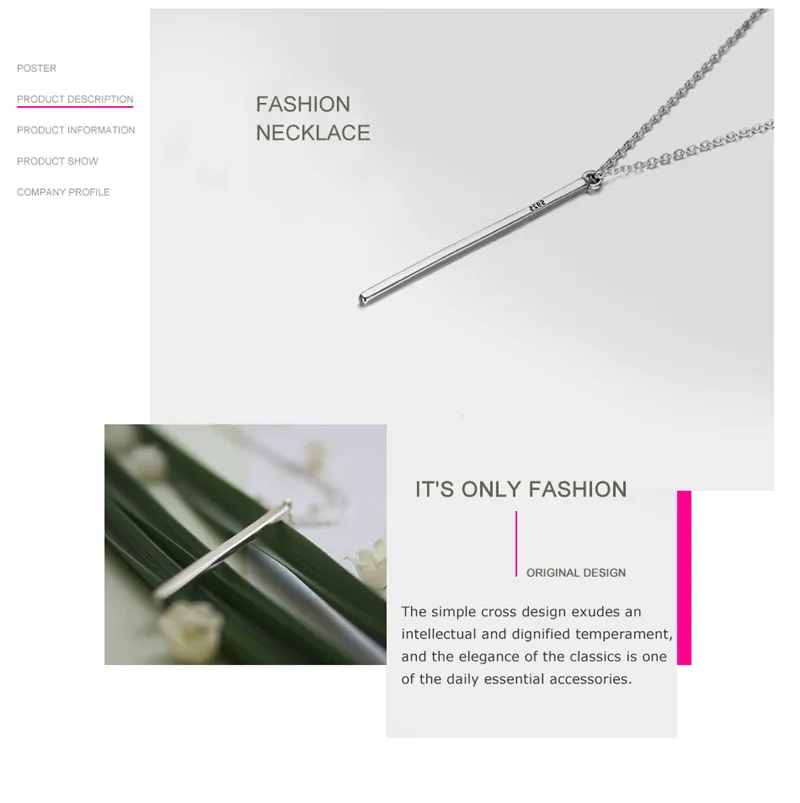Select the PRODUCT DESCRIPTION tab
The image size is (800, 803).
75,99
